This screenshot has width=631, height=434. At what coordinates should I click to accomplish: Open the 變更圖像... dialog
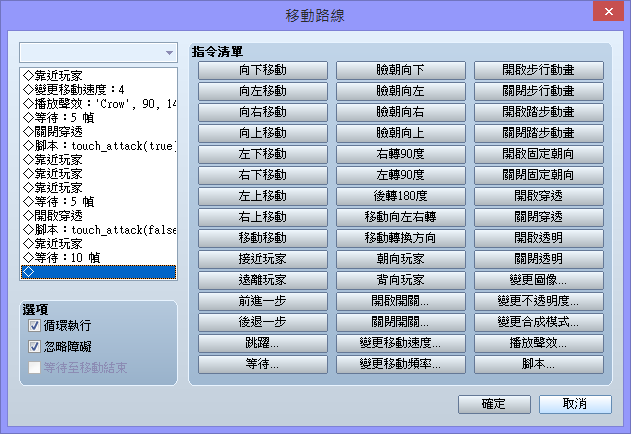(538, 280)
